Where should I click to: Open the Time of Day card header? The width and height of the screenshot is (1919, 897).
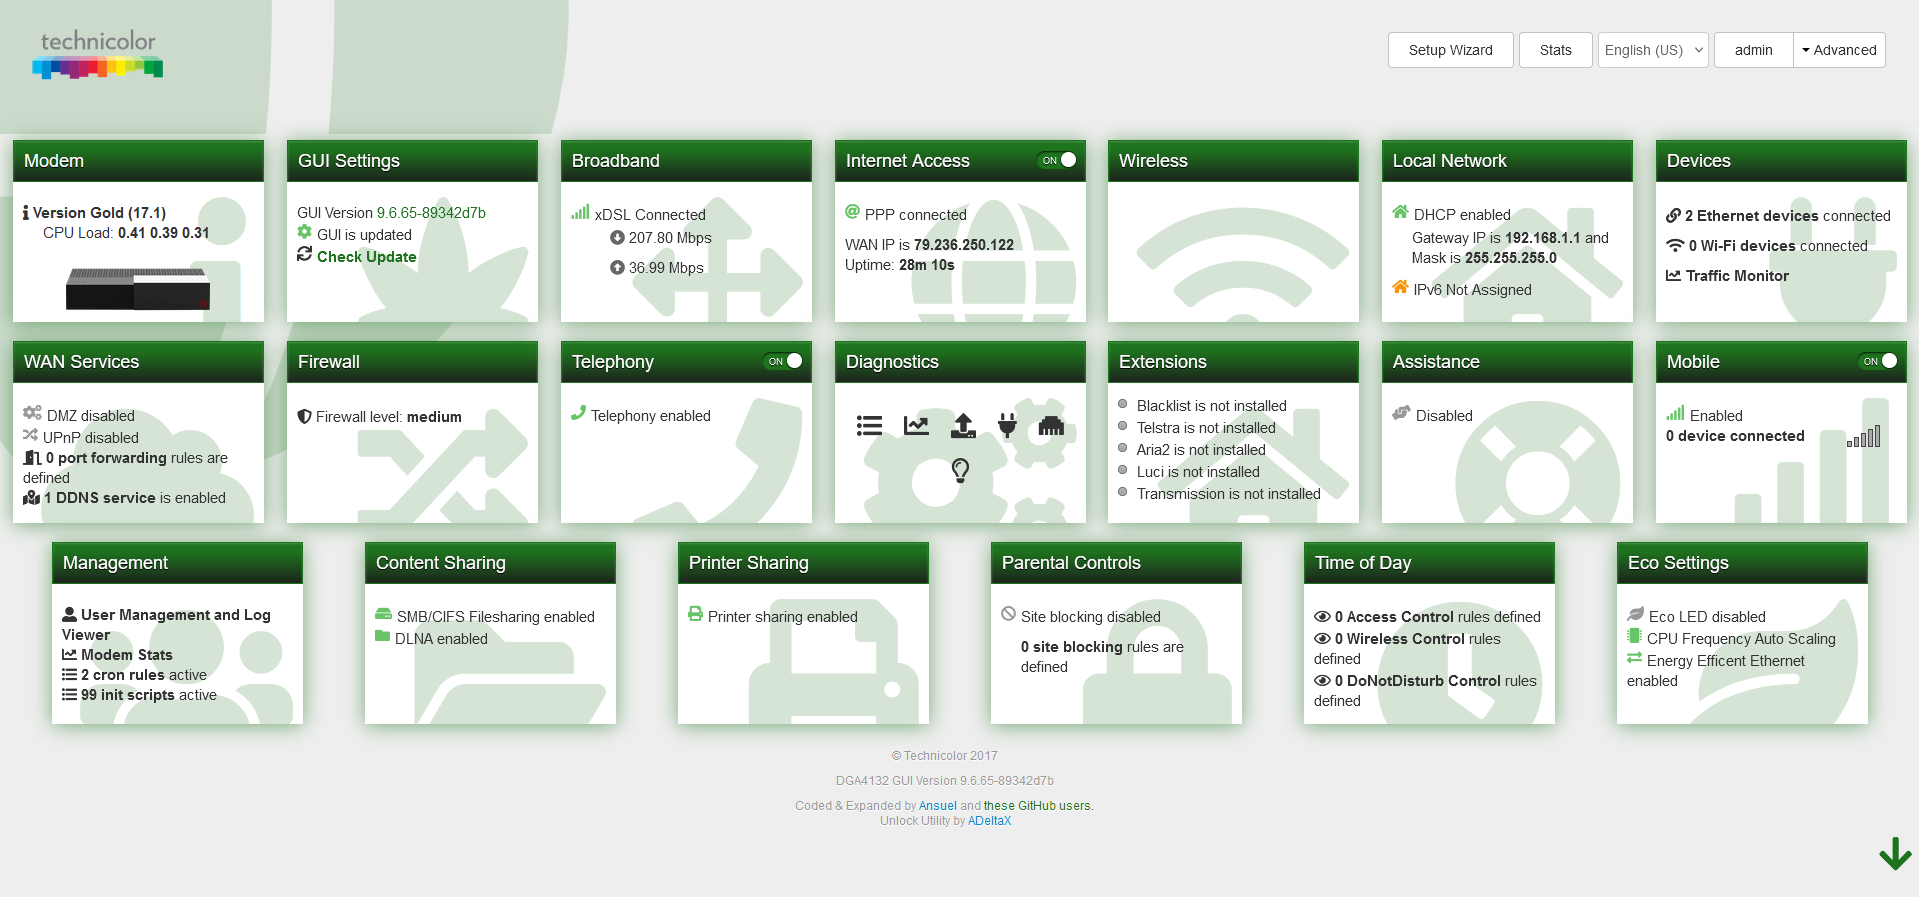pos(1429,563)
